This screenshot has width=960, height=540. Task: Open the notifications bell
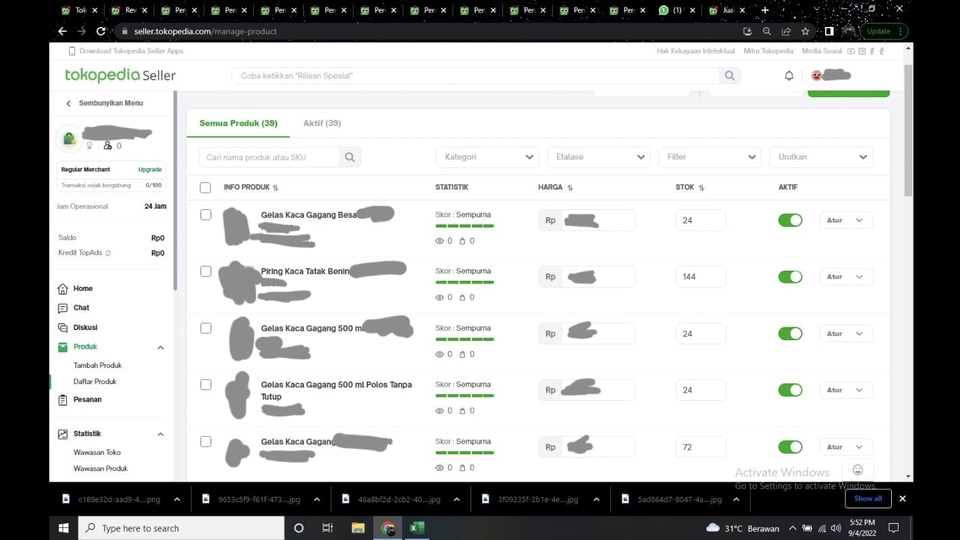point(789,76)
